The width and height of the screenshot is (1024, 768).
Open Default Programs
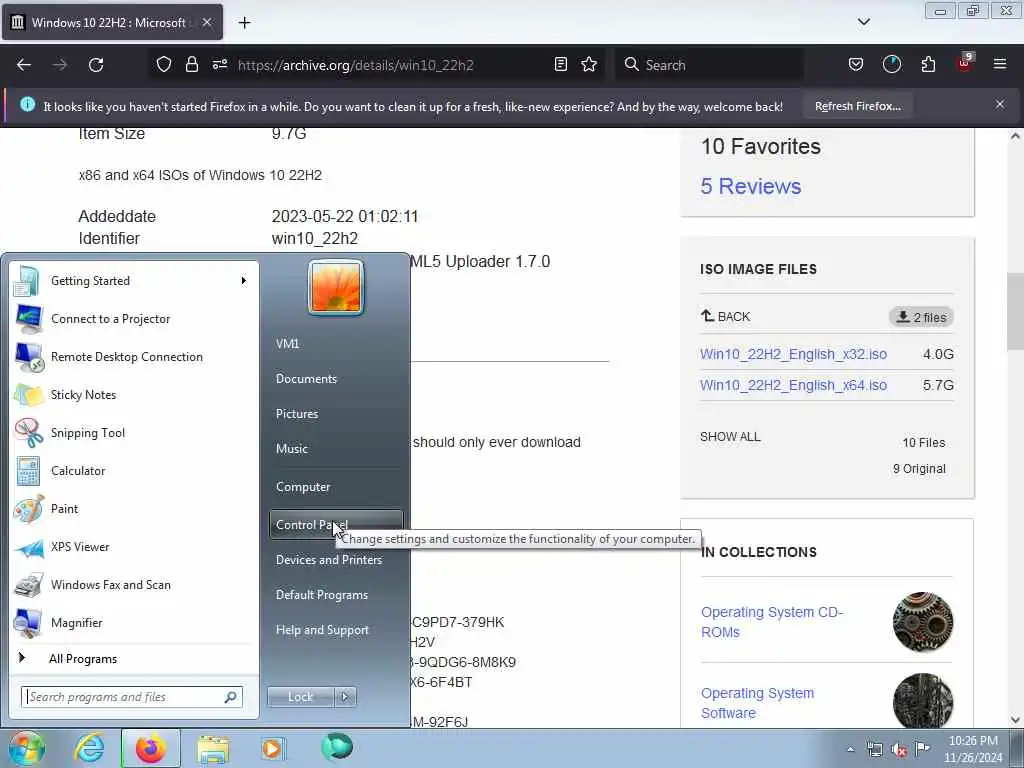click(336, 595)
